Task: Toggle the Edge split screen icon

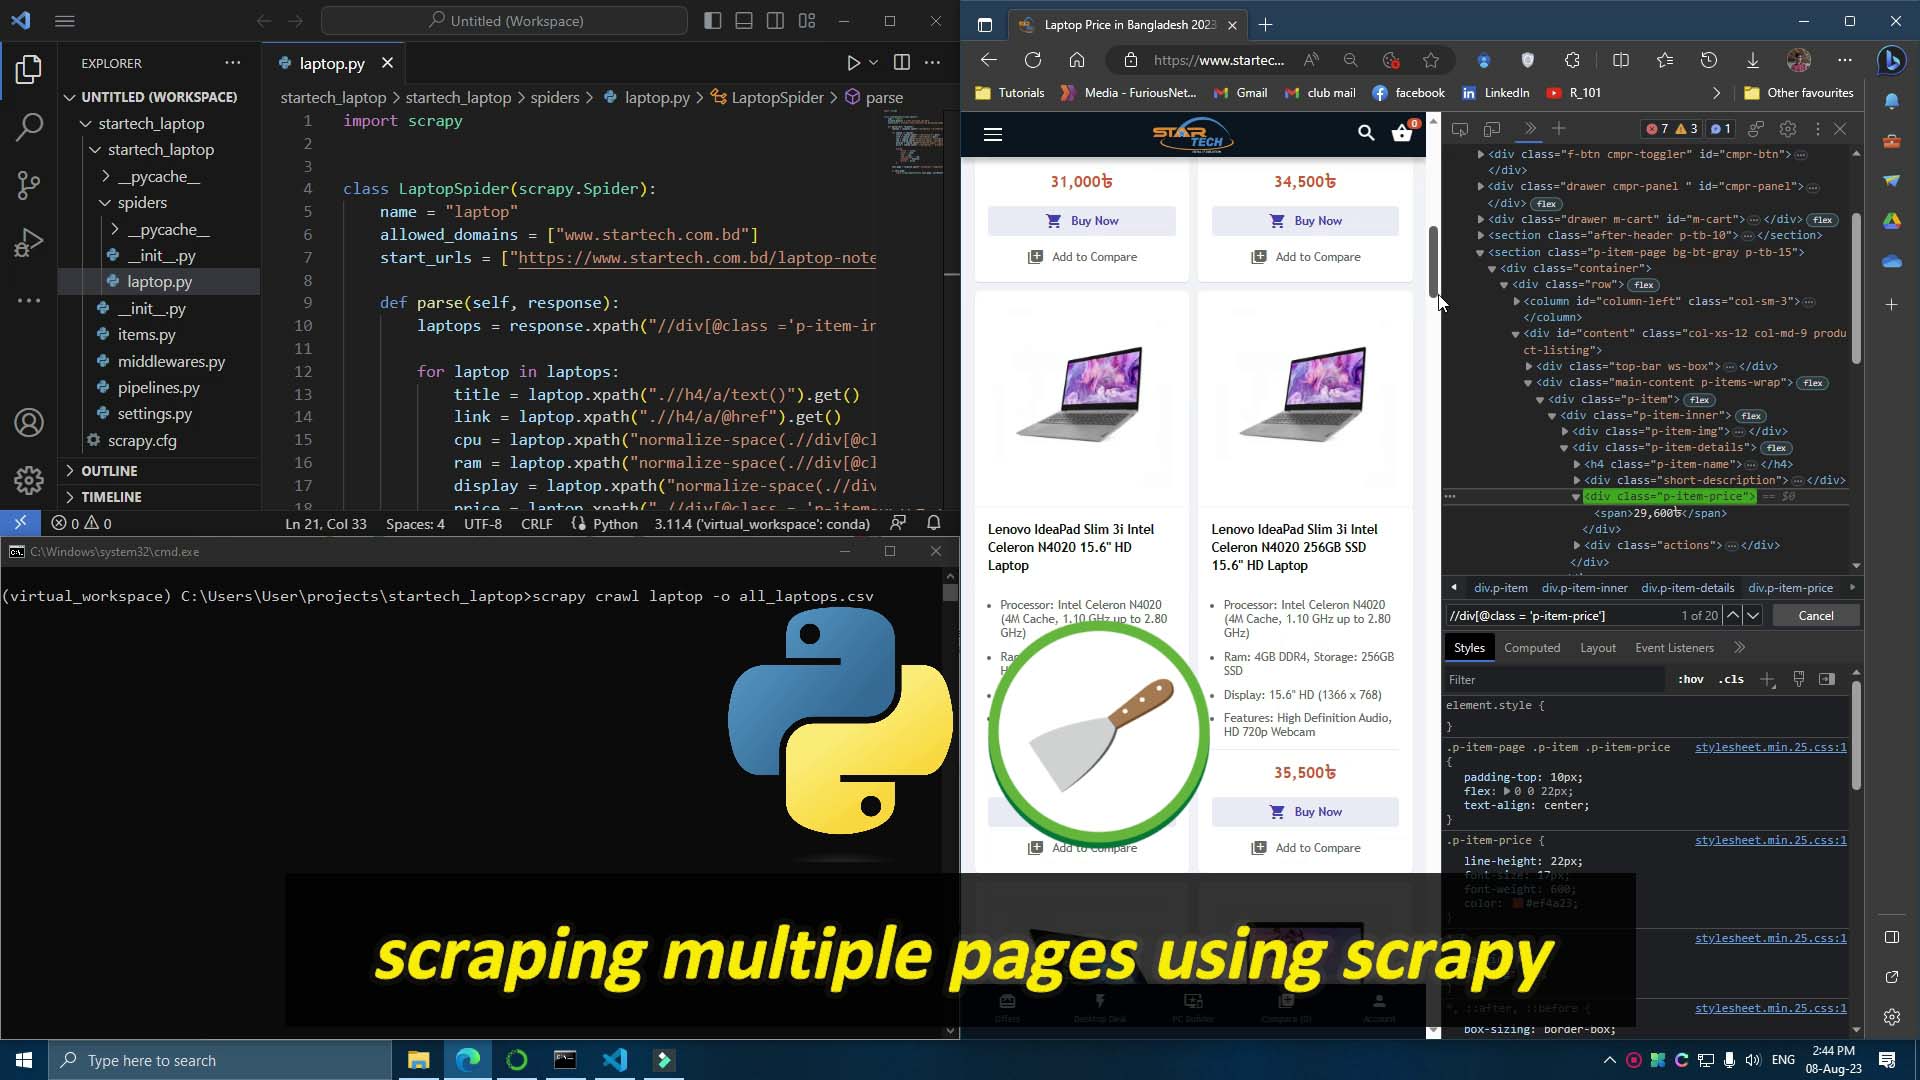Action: 1621,60
